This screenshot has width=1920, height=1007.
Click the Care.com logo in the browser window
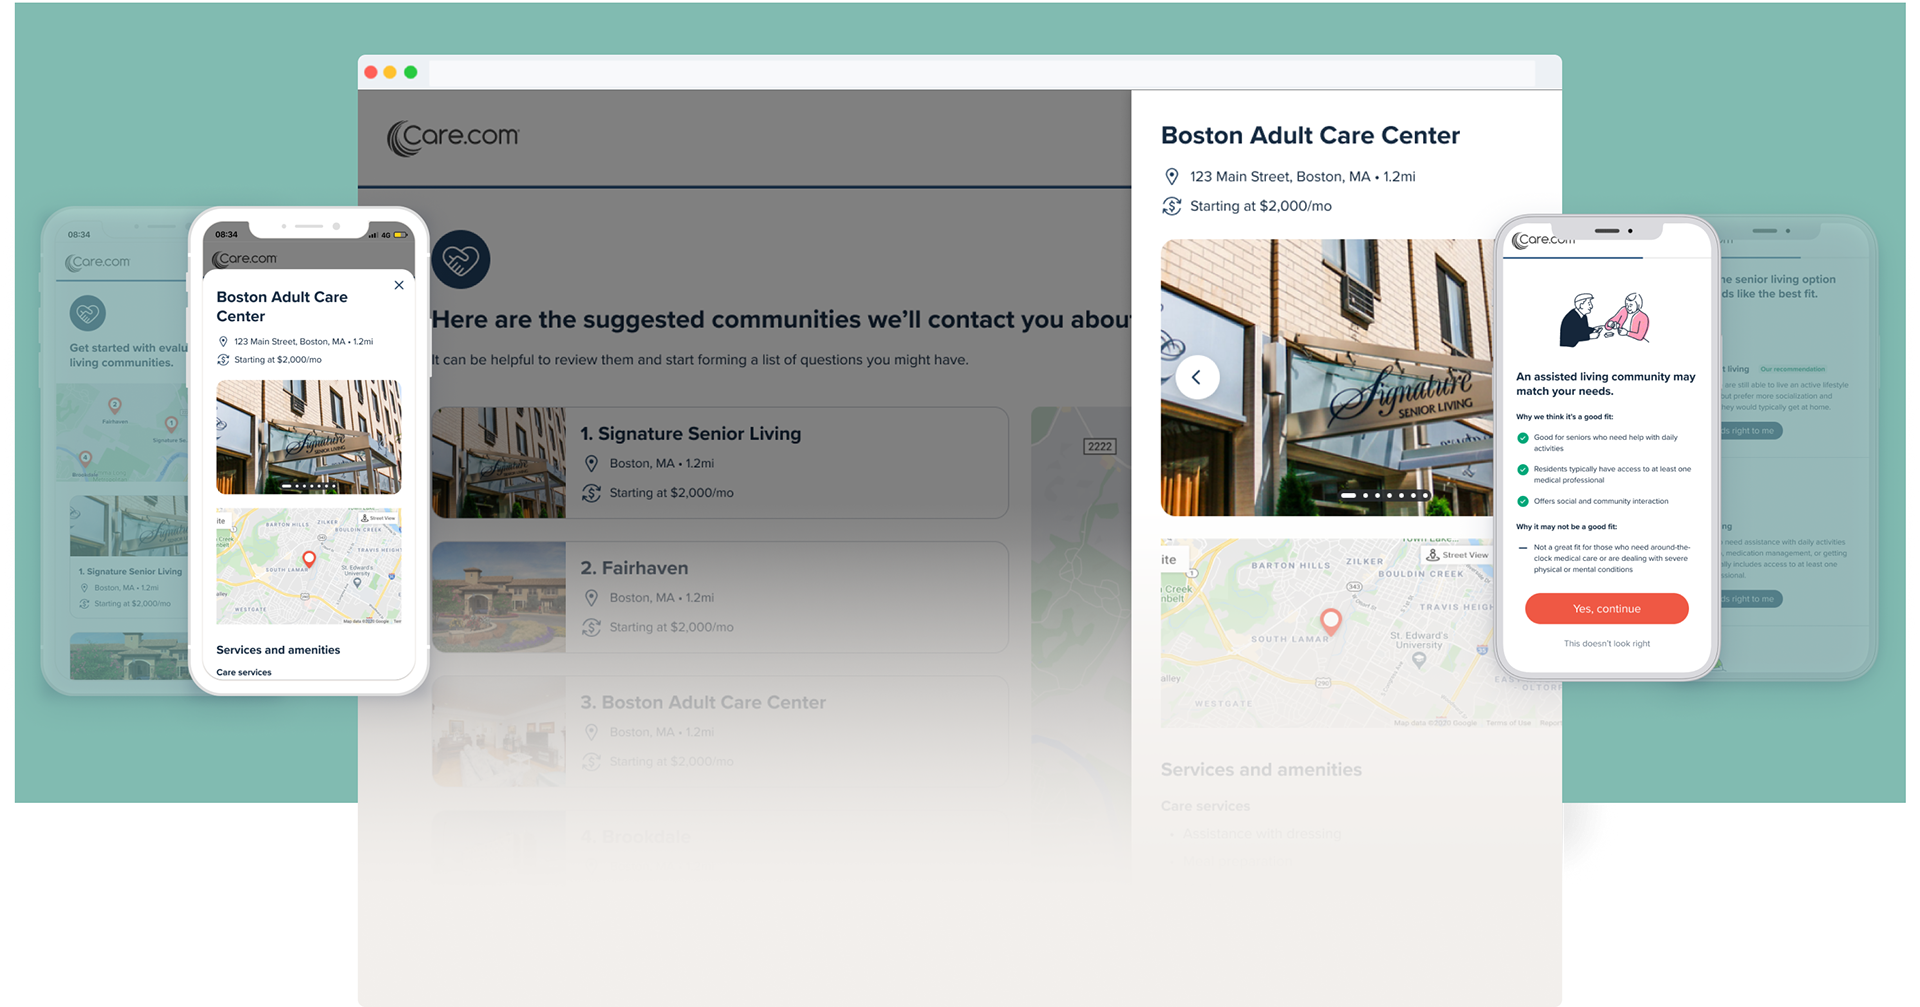pos(453,137)
